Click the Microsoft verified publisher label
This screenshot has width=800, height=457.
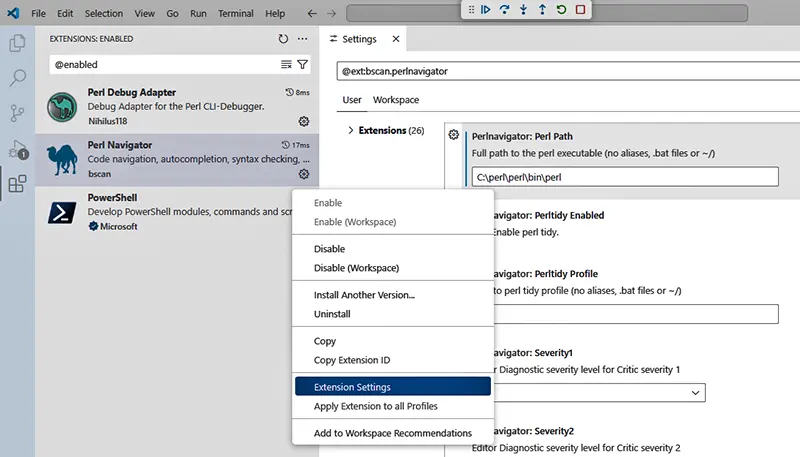click(113, 226)
